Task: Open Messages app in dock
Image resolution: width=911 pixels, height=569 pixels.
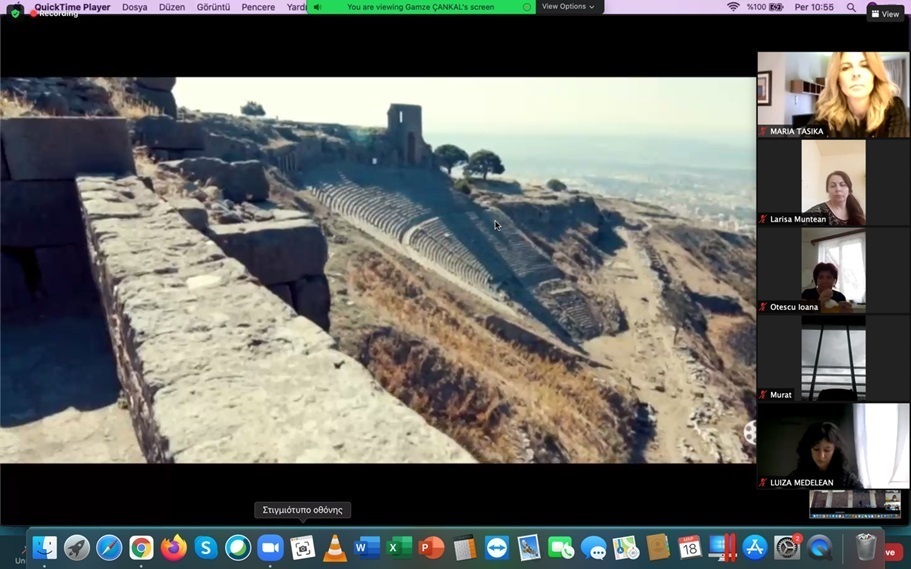Action: tap(593, 547)
